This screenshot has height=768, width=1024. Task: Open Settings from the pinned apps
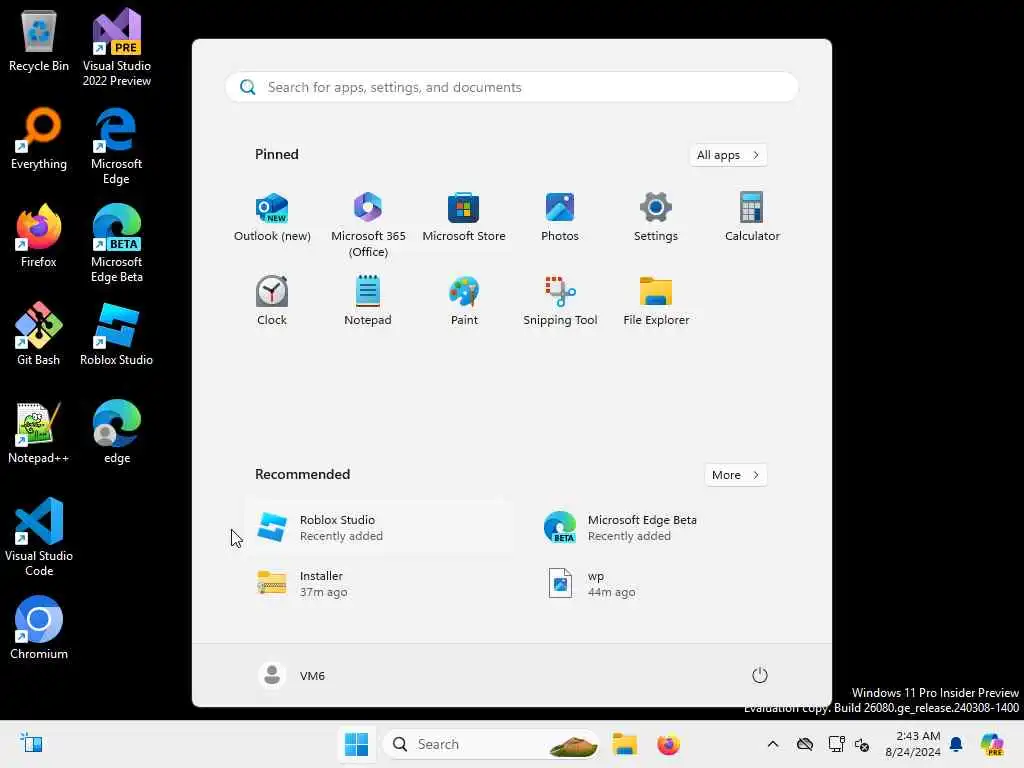(656, 217)
